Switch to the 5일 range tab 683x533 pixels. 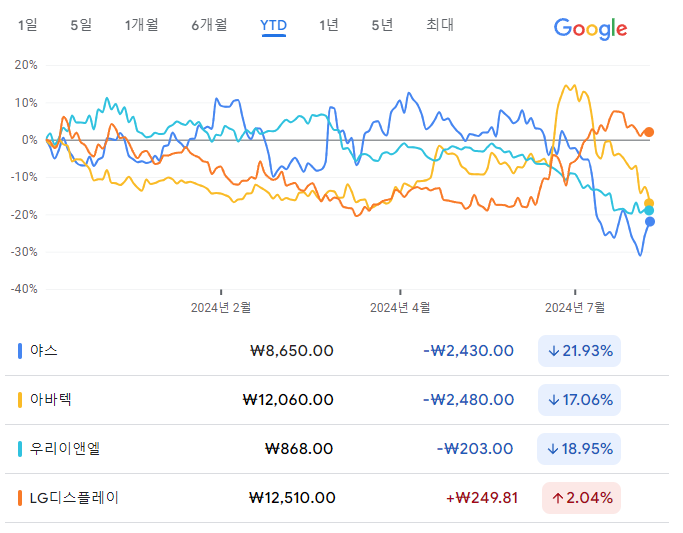81,25
